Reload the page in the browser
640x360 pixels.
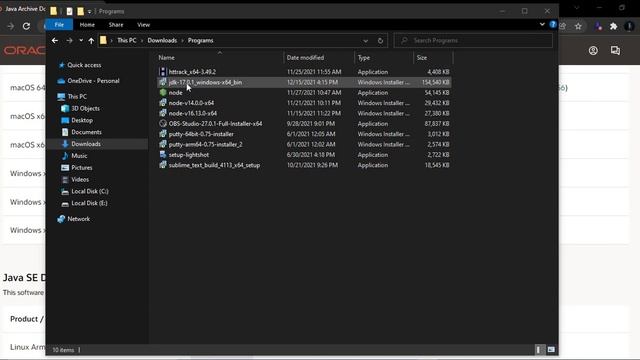pos(26,26)
